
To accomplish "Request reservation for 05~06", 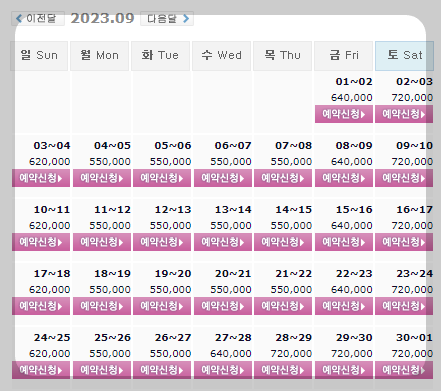I will pos(162,178).
